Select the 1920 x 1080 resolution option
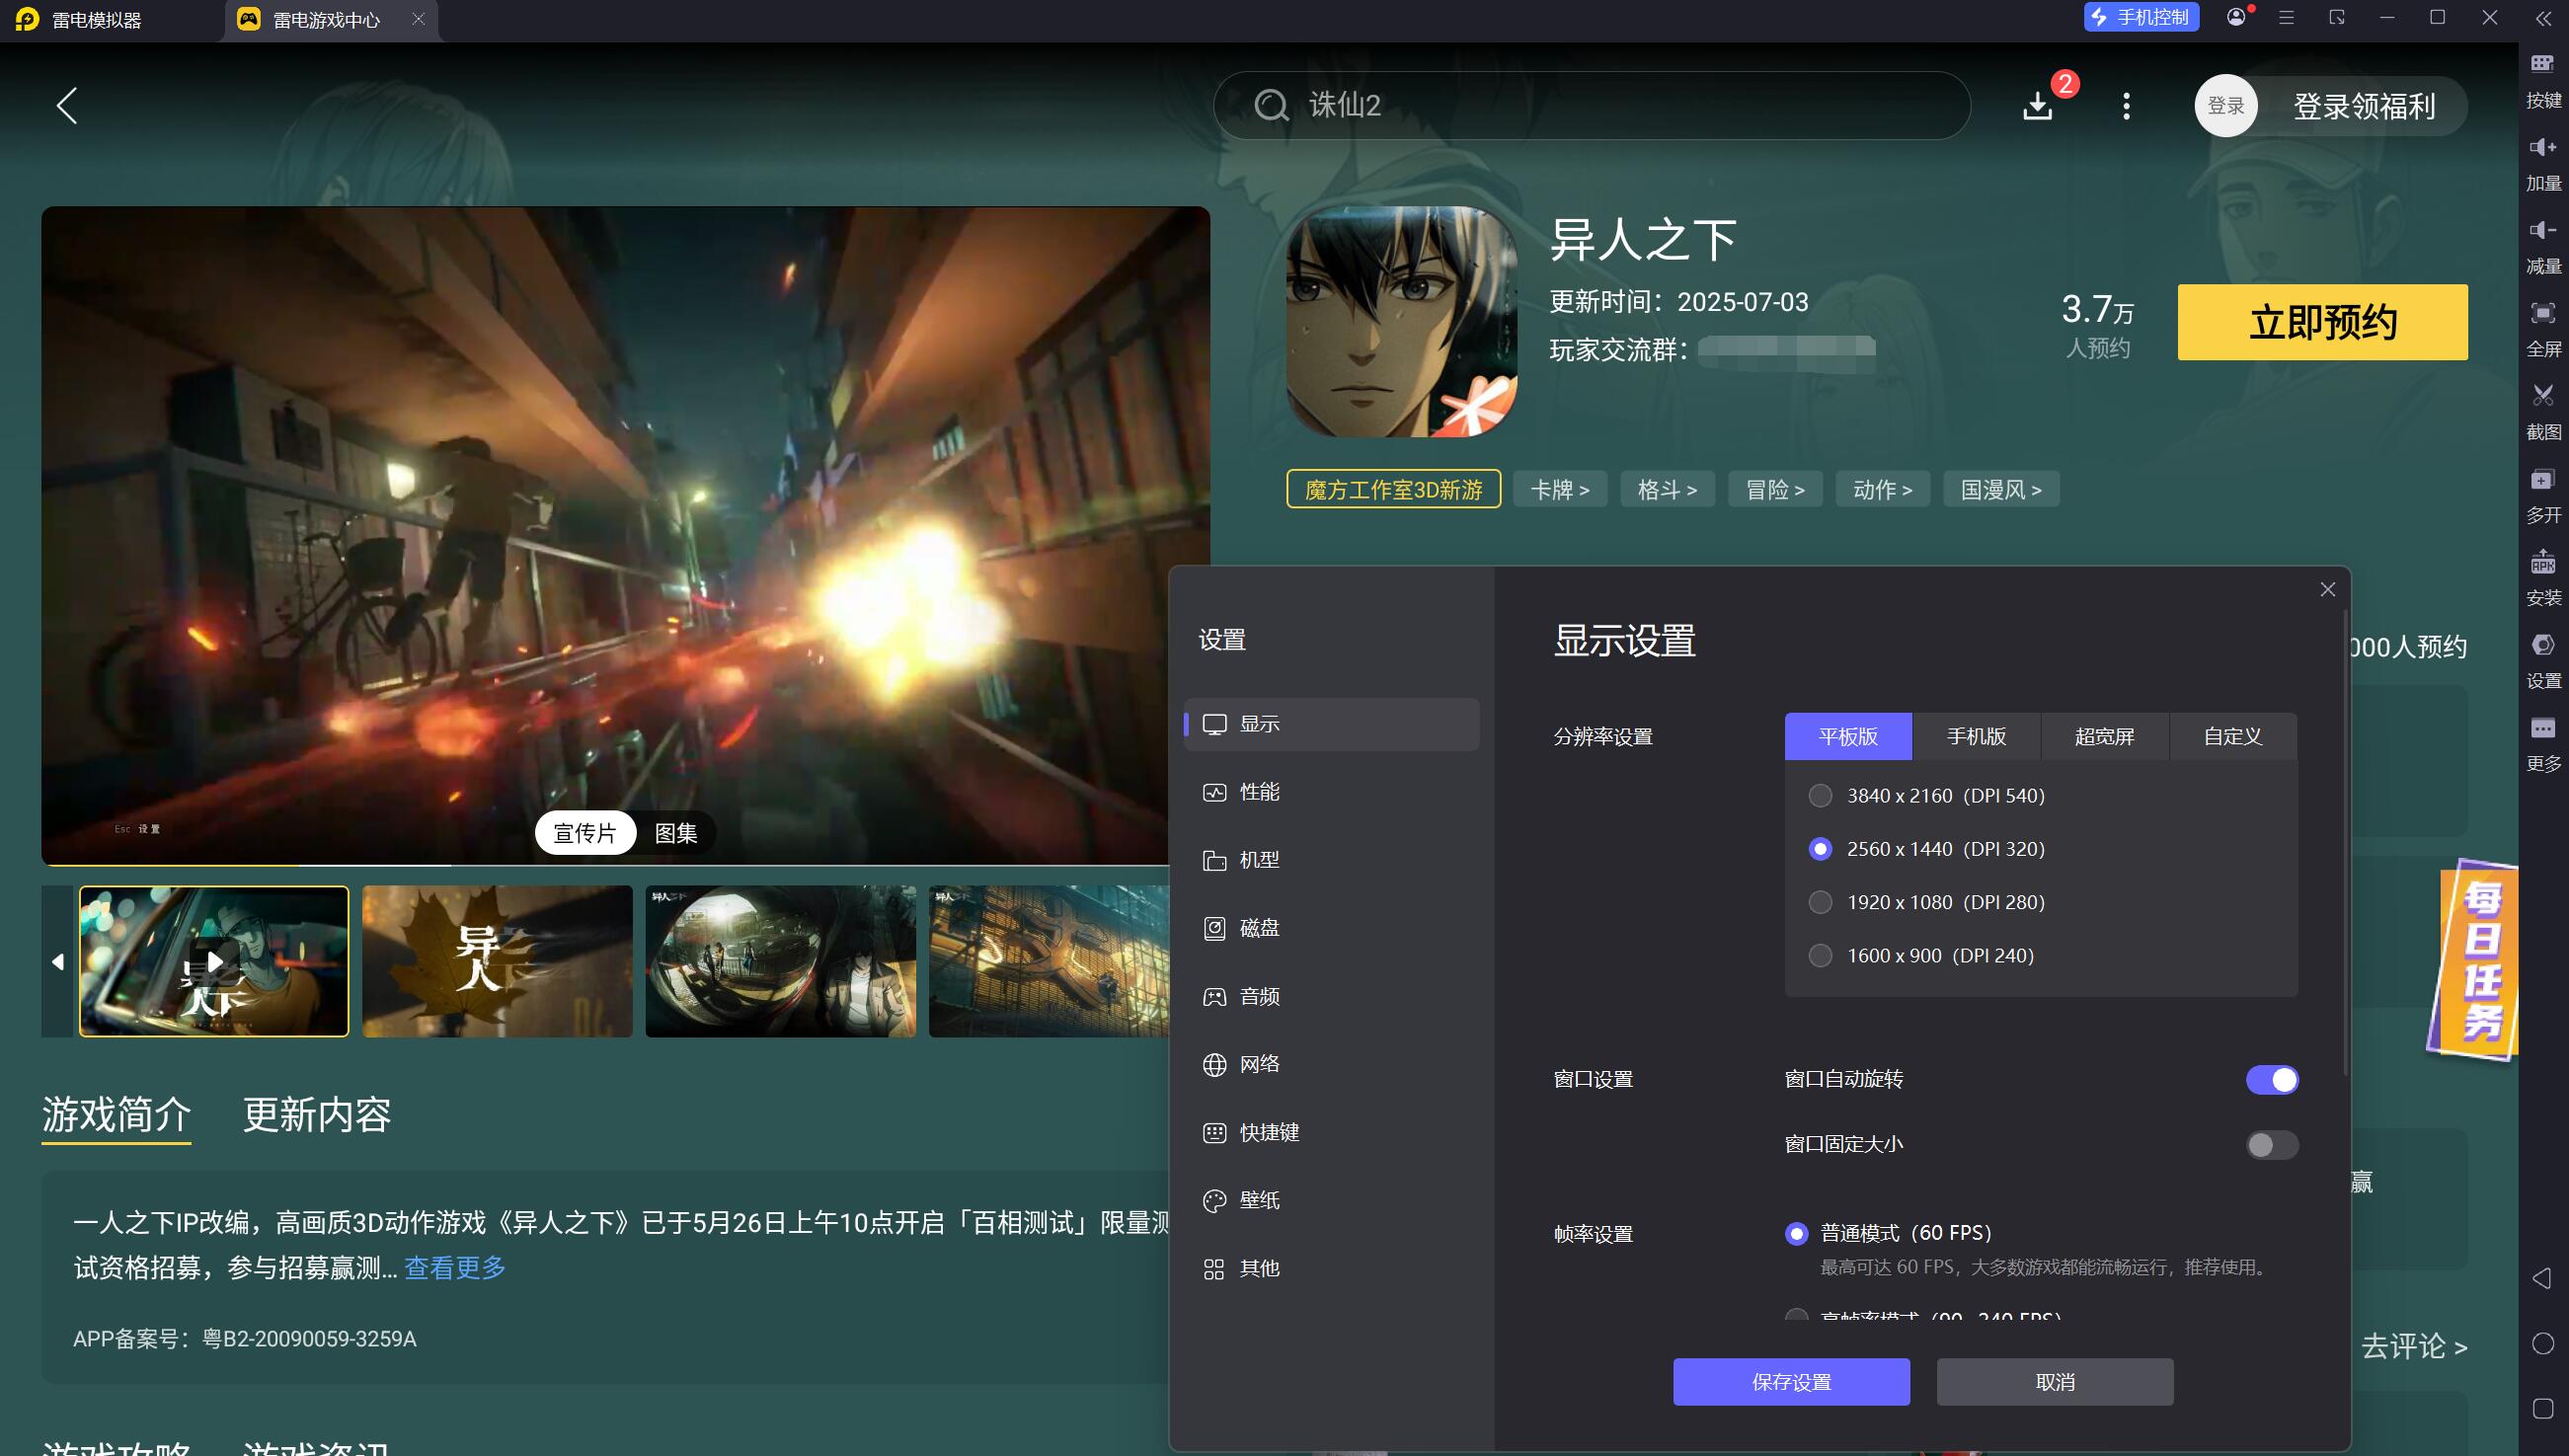 [x=1820, y=903]
